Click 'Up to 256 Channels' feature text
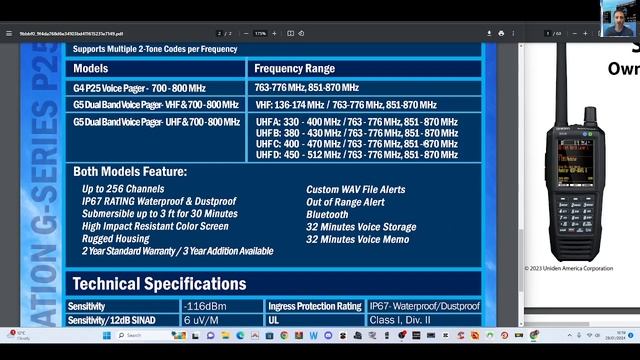640x360 pixels. [x=123, y=189]
